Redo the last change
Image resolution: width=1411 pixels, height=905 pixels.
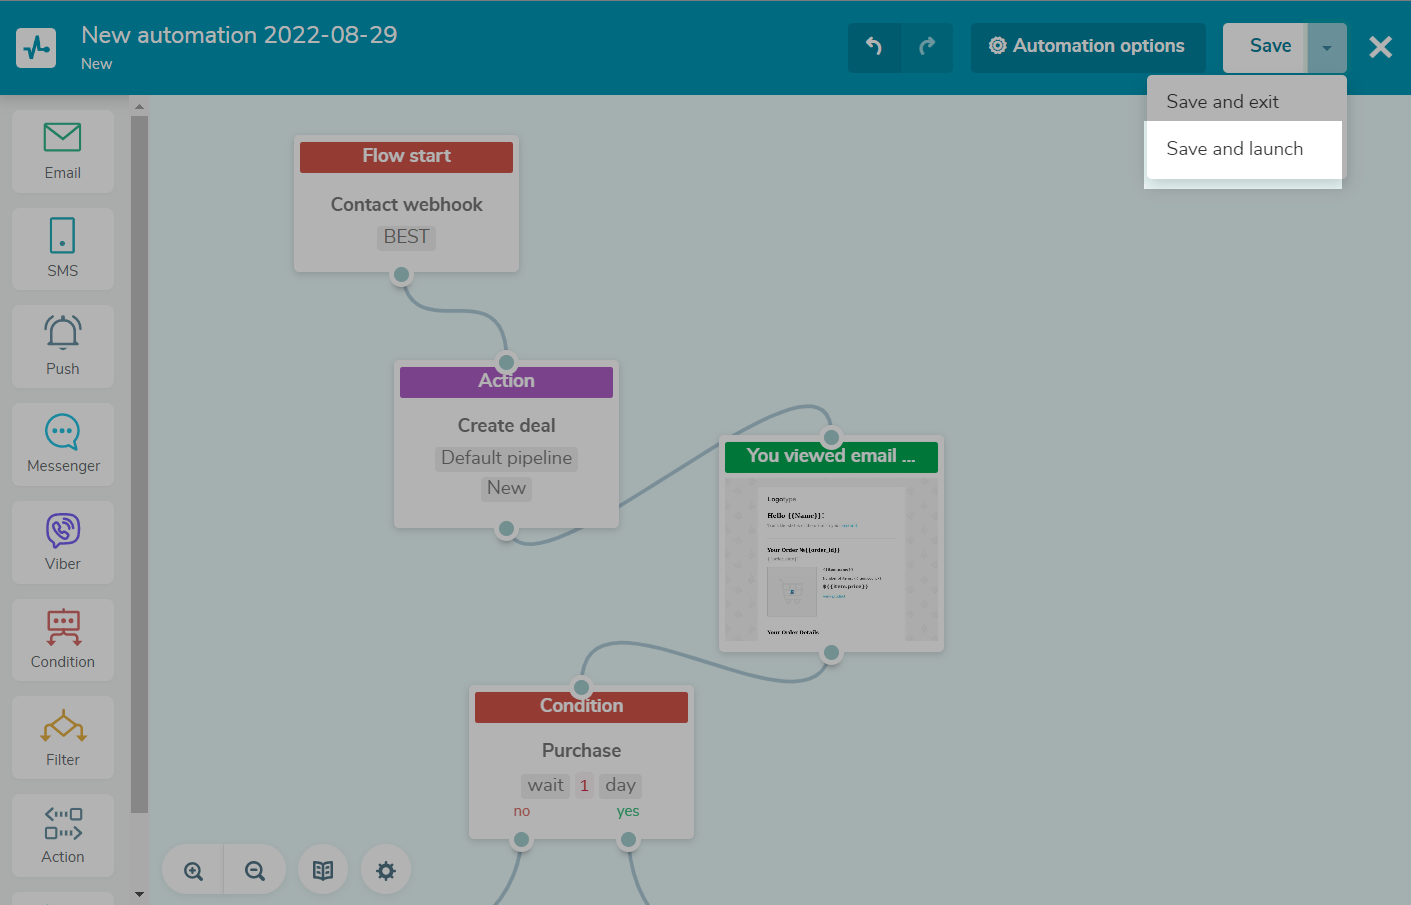click(927, 47)
